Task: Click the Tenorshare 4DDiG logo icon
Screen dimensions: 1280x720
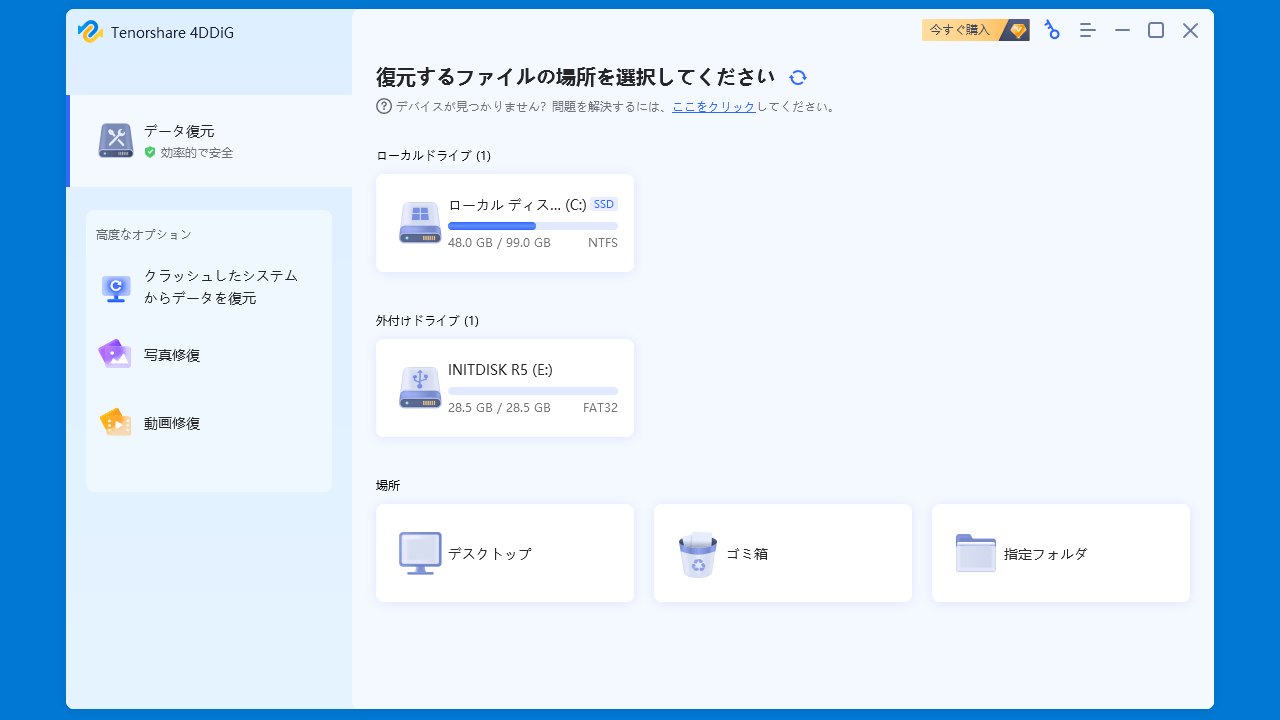Action: pos(90,32)
